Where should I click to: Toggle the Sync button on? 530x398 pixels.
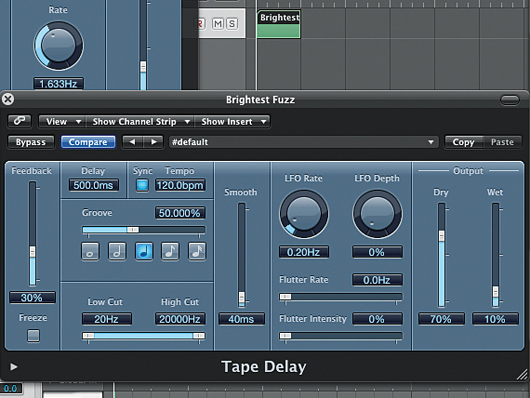[142, 185]
